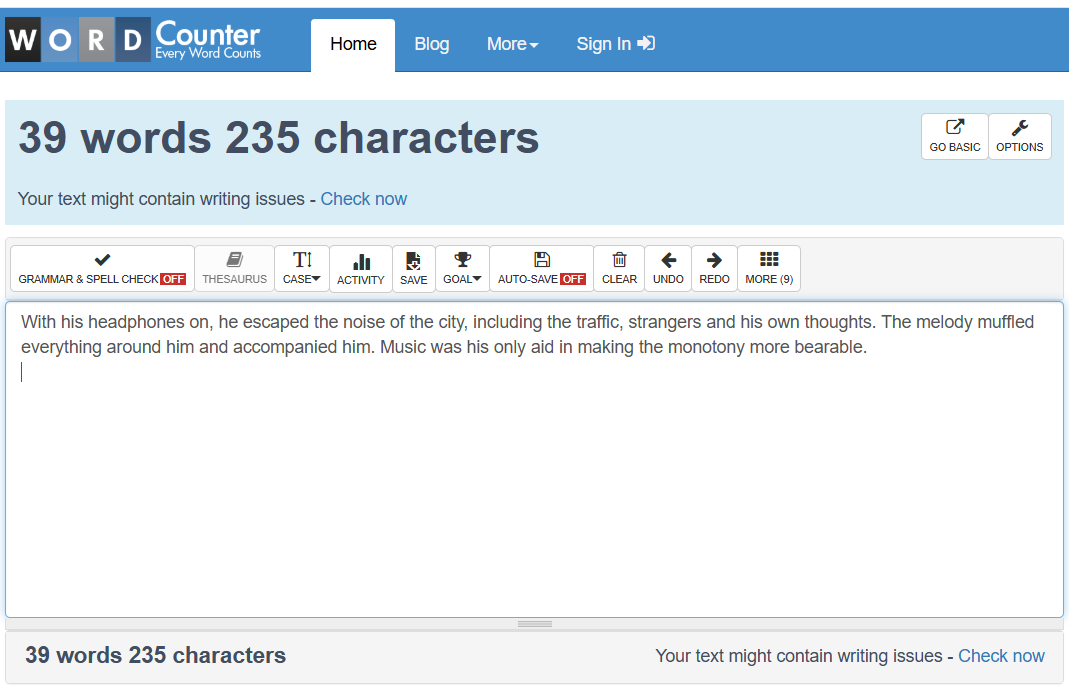The image size is (1069, 687).
Task: Open the Home tab
Action: pyautogui.click(x=353, y=44)
